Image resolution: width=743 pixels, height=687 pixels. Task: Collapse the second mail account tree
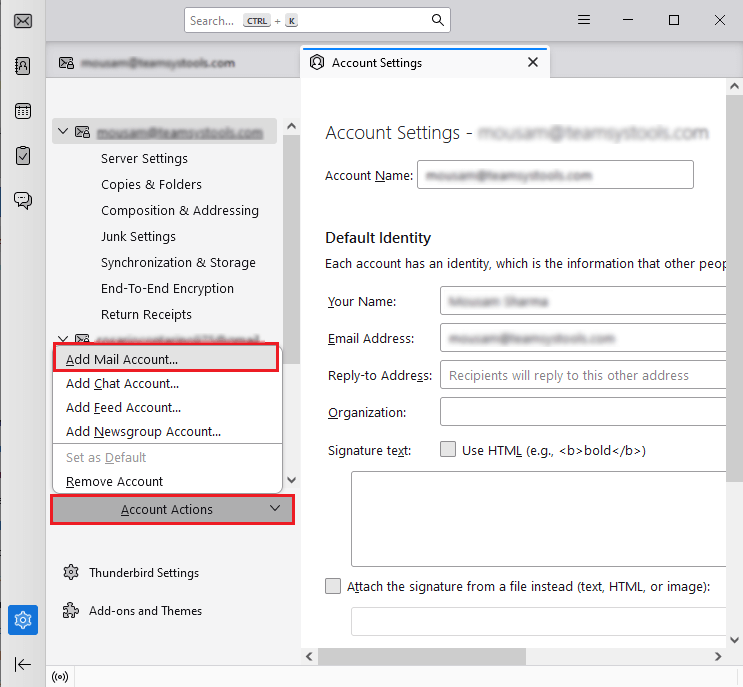[63, 338]
